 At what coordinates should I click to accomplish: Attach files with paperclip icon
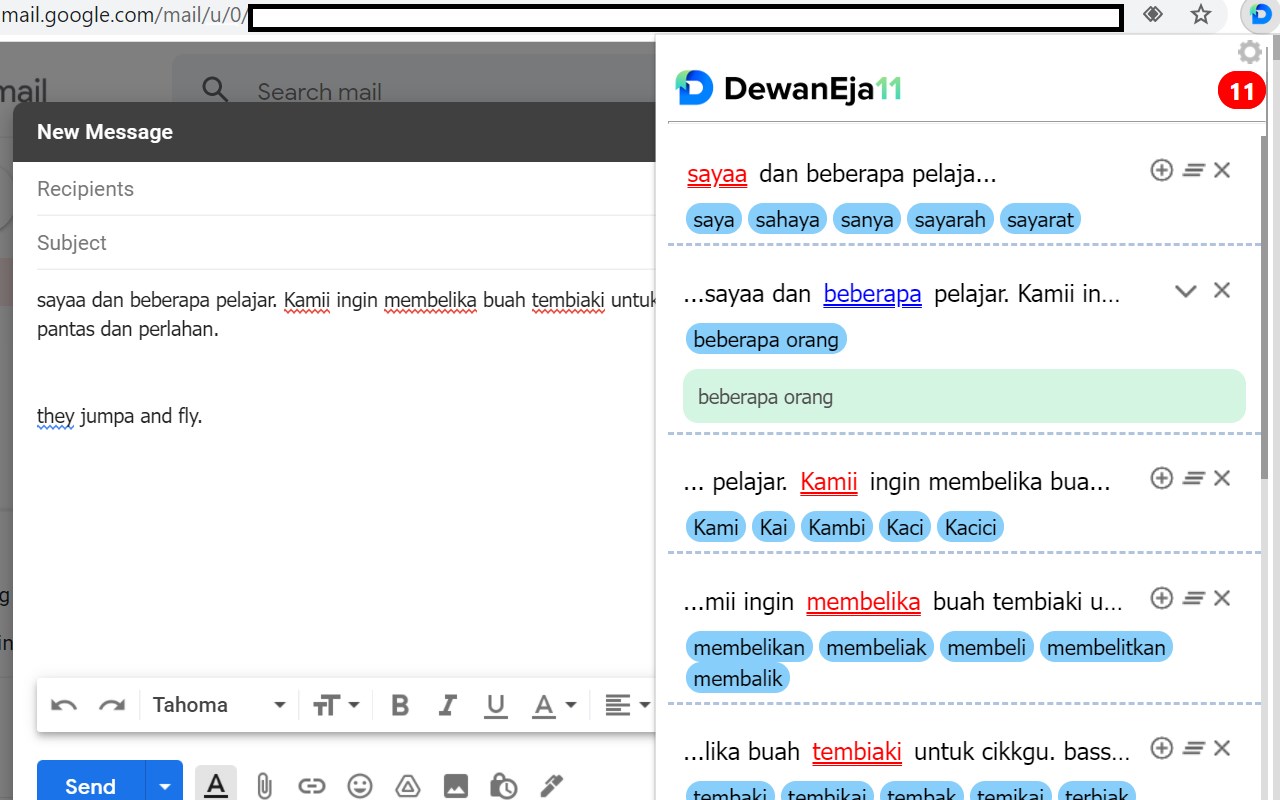pyautogui.click(x=264, y=786)
